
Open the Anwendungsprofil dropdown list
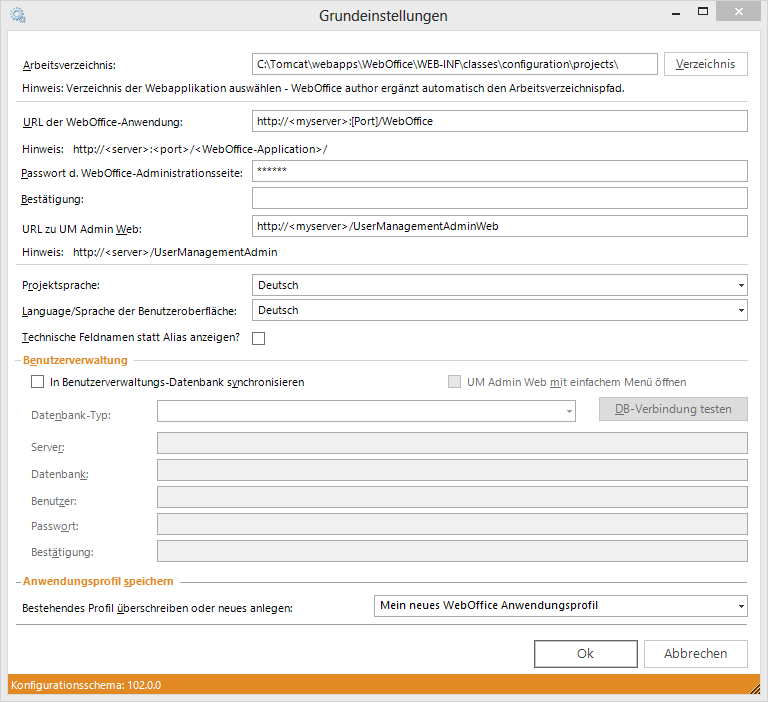[x=559, y=606]
